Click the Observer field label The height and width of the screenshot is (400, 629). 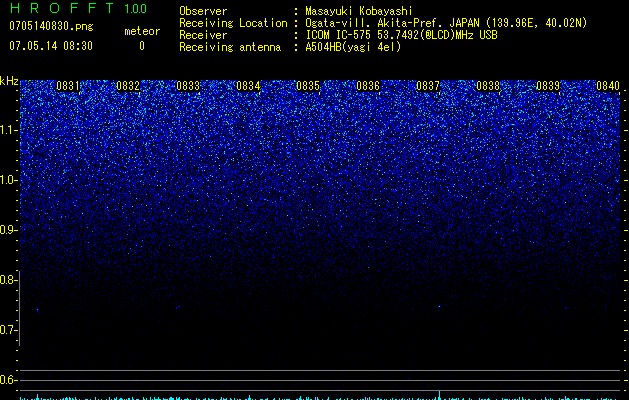(x=203, y=11)
